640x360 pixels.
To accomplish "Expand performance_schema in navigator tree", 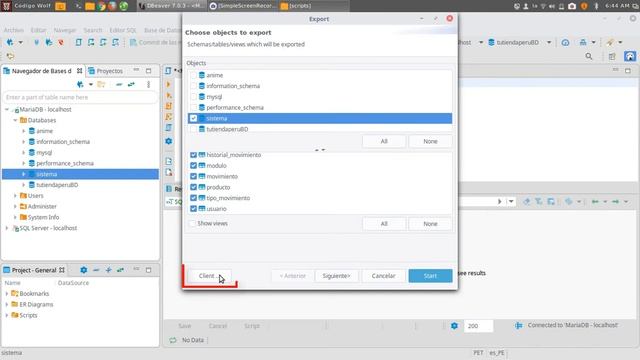I will pos(24,163).
